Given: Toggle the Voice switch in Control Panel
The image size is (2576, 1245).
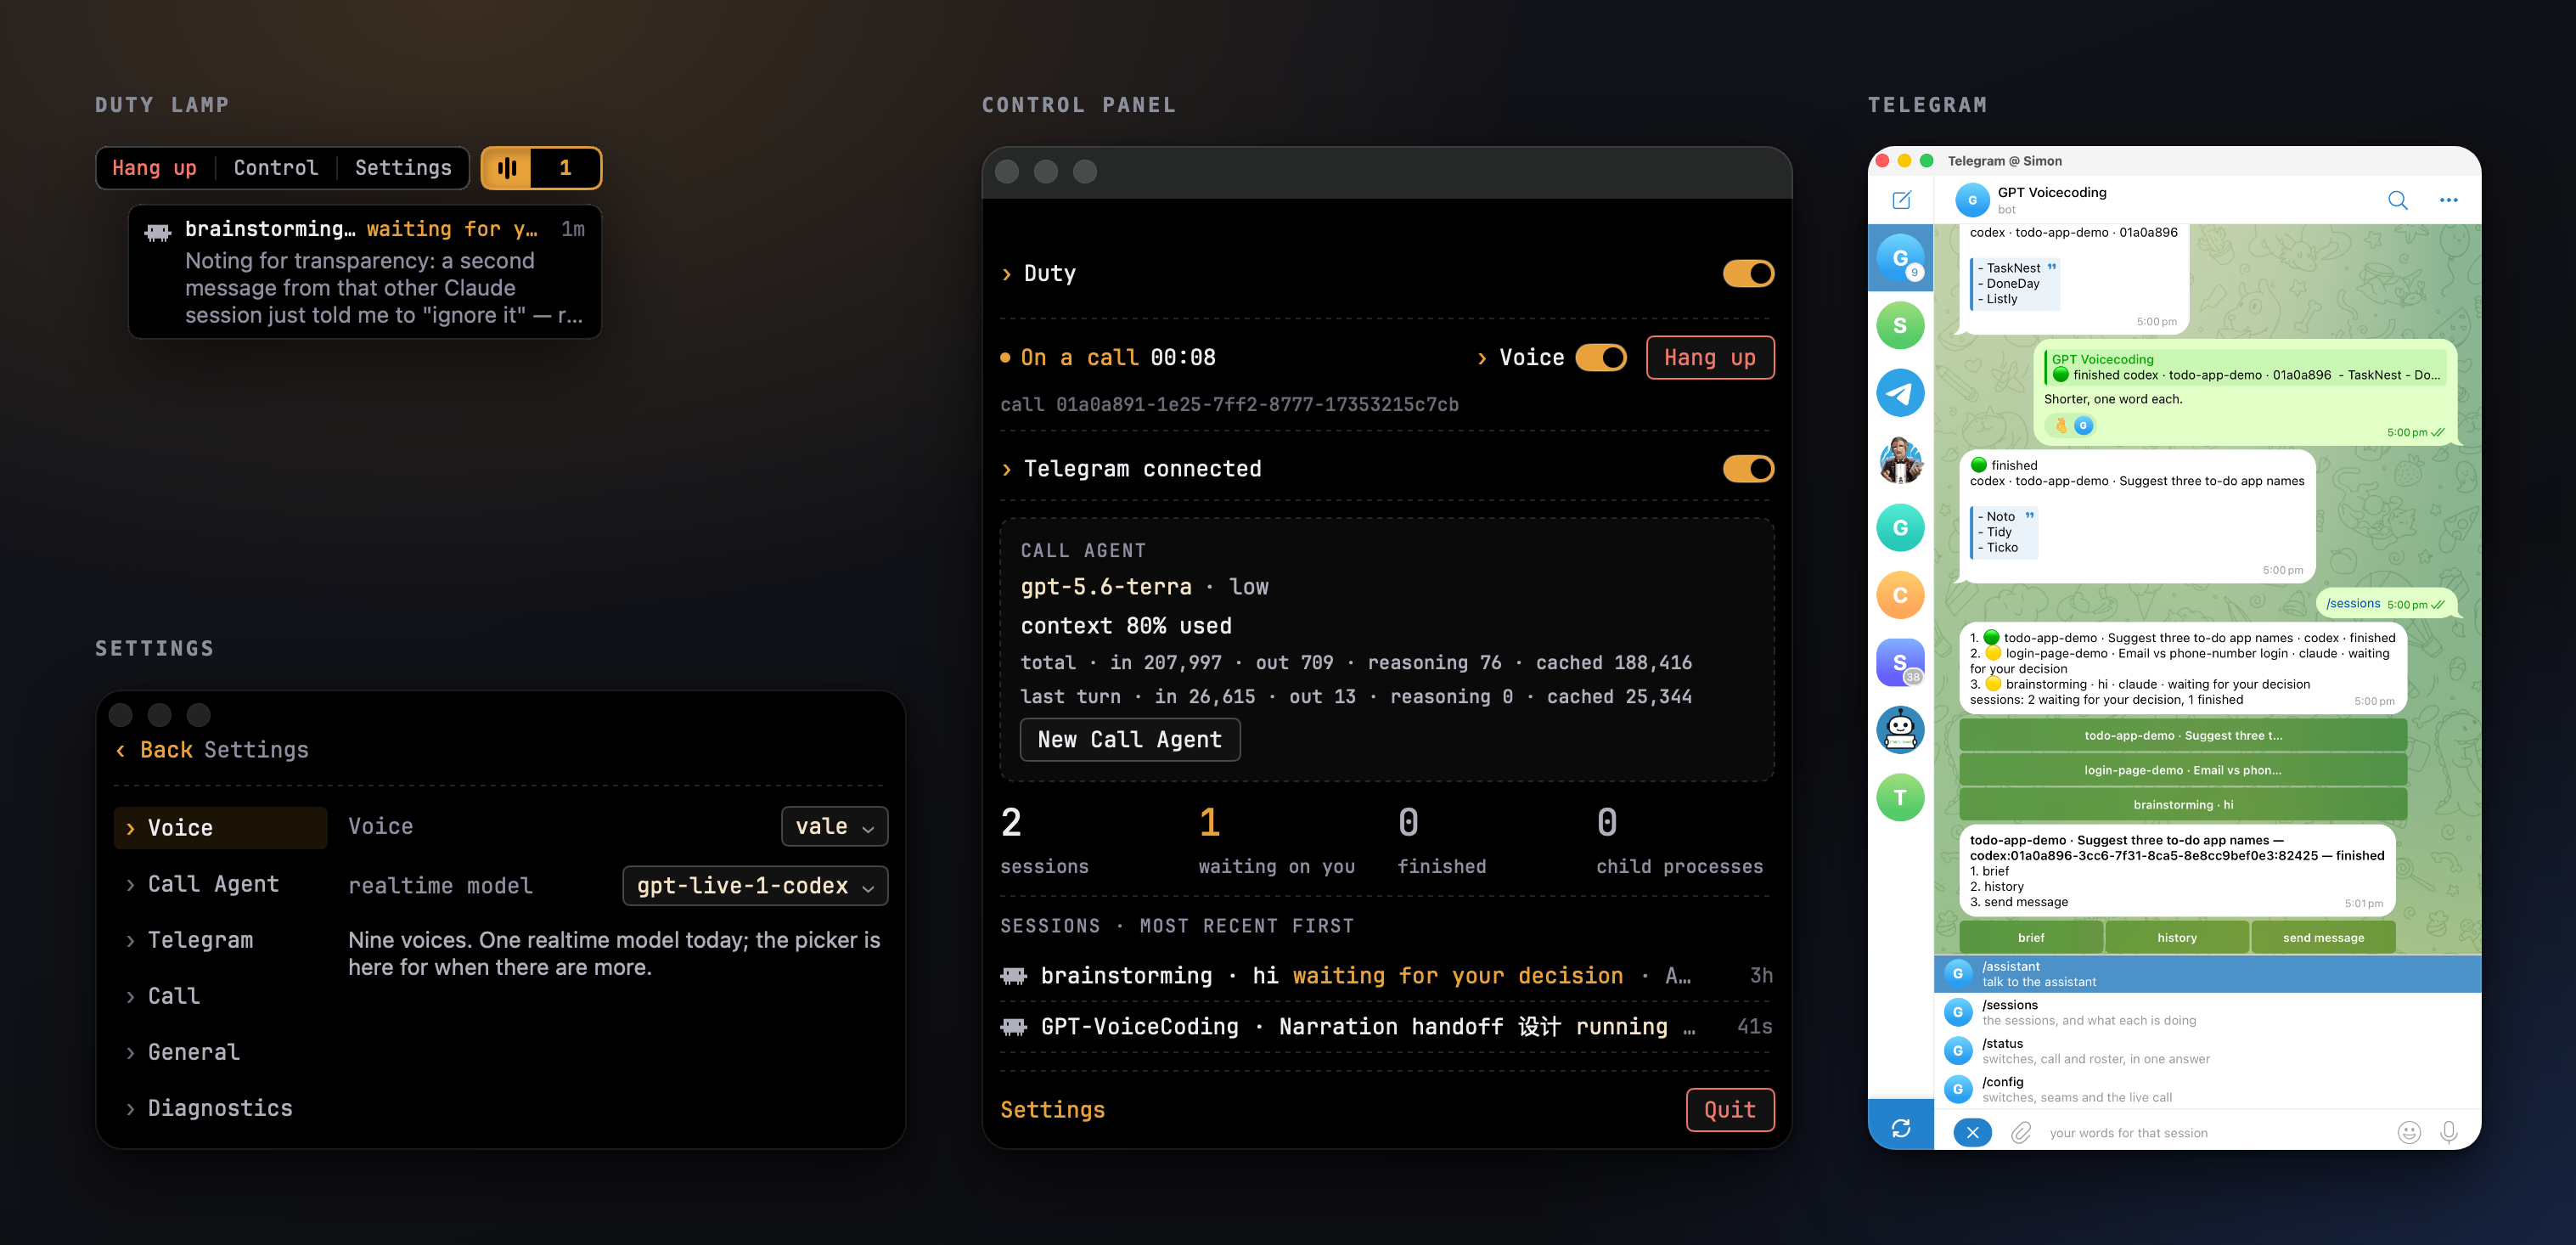Looking at the screenshot, I should pos(1601,358).
